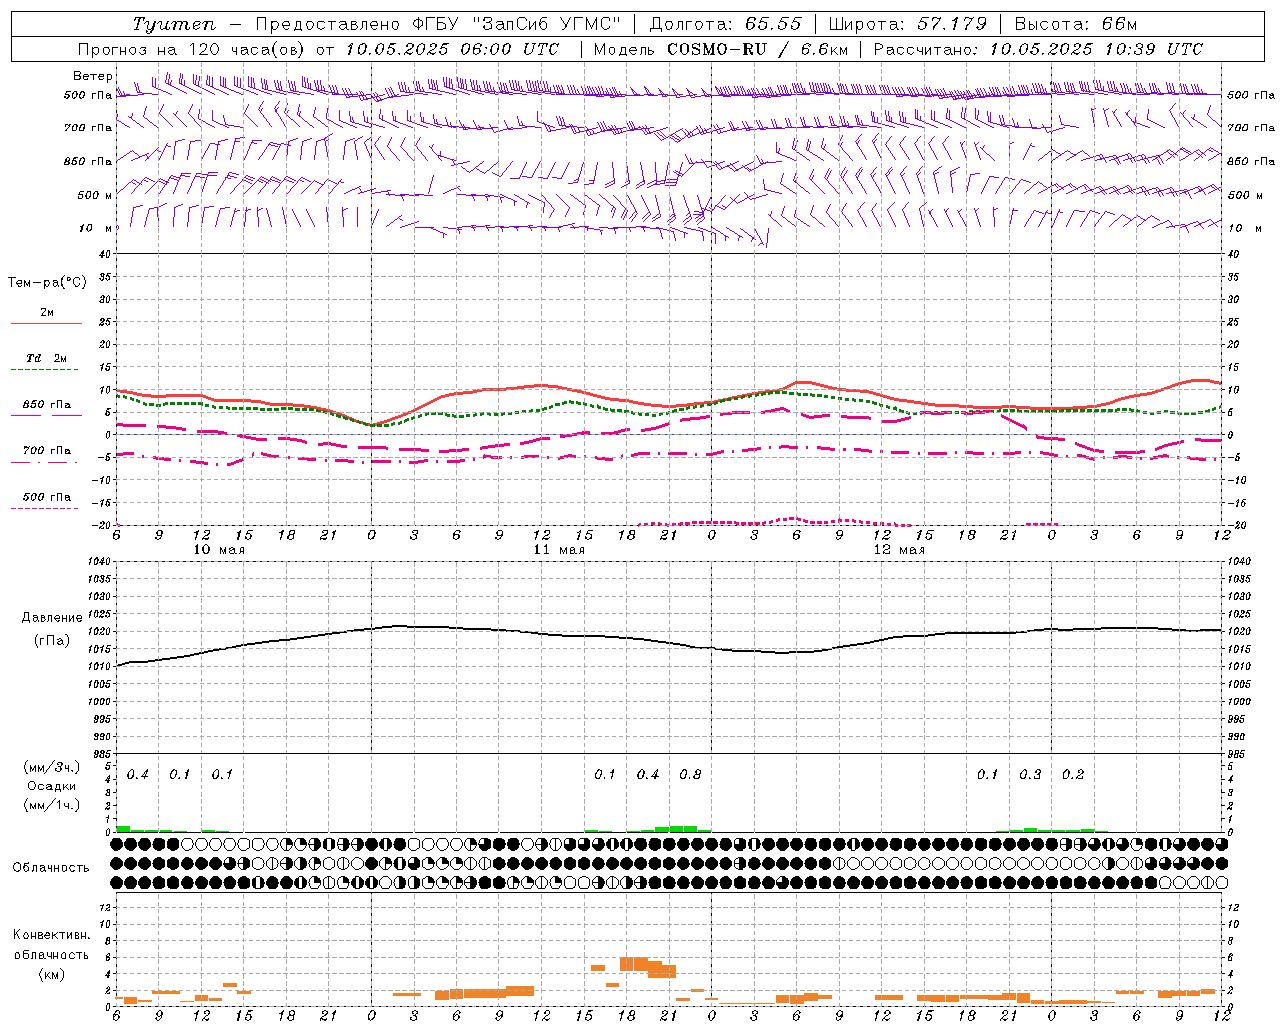
Task: Click the "Ветер" wind section label
Action: pyautogui.click(x=92, y=76)
